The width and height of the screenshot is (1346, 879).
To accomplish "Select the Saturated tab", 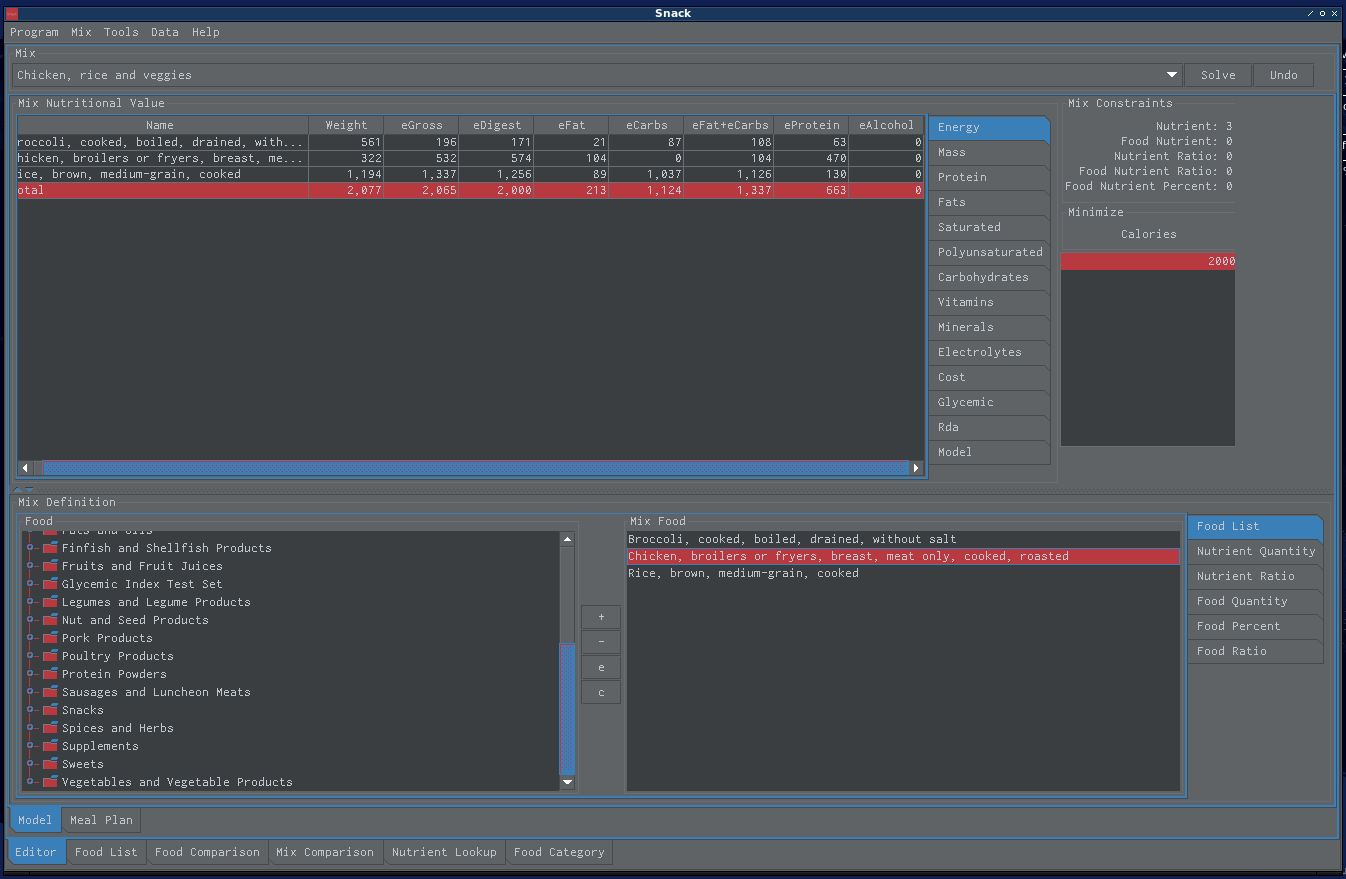I will click(x=989, y=228).
